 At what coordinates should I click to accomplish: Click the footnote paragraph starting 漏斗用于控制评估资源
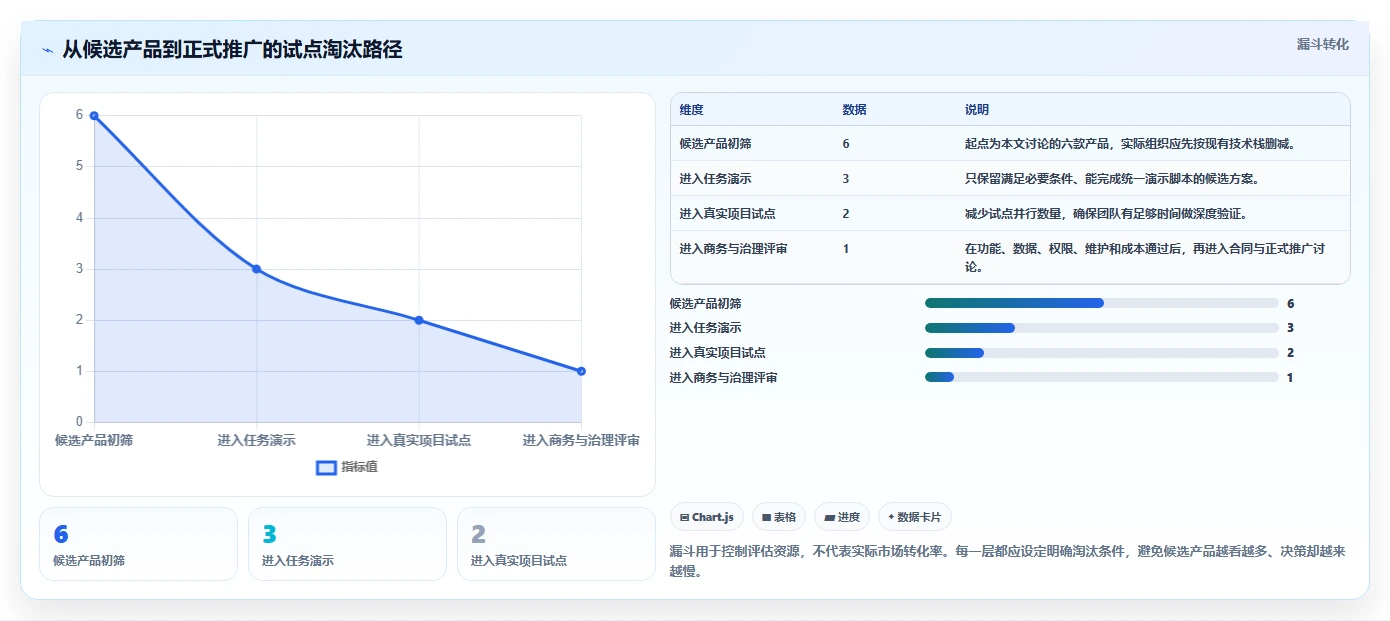(x=1007, y=561)
